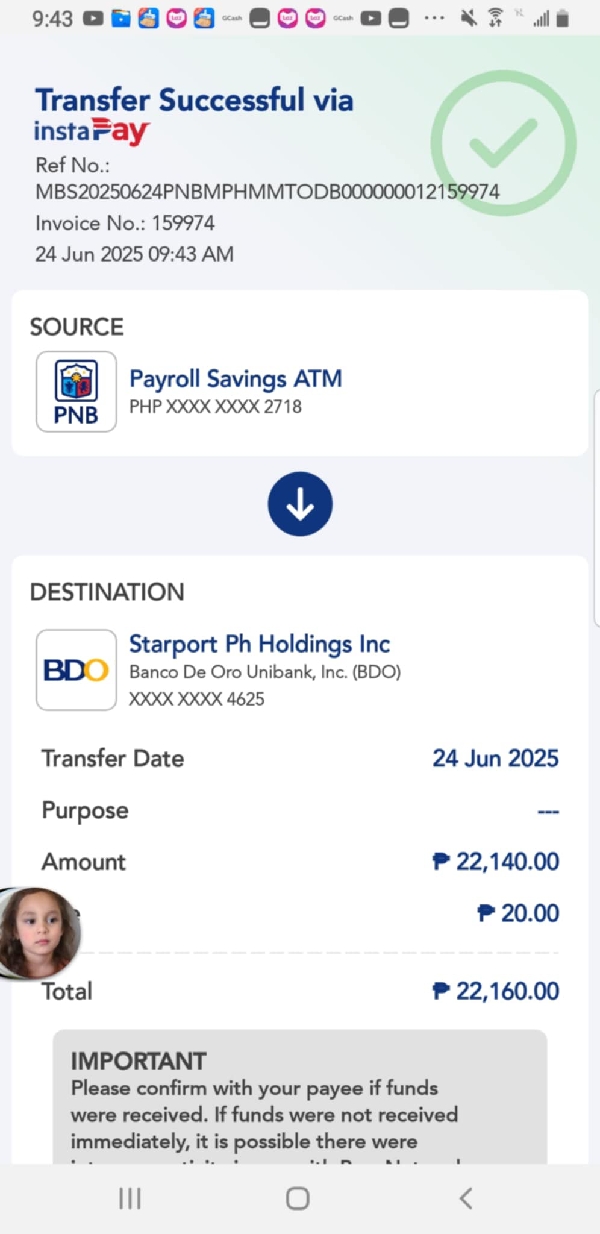The image size is (600, 1234).
Task: Select the Starport Ph Holdings Inc destination
Action: [259, 644]
